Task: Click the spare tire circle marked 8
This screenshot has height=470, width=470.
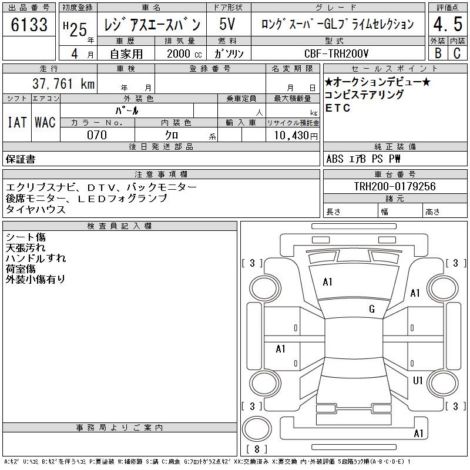Action: tap(257, 429)
